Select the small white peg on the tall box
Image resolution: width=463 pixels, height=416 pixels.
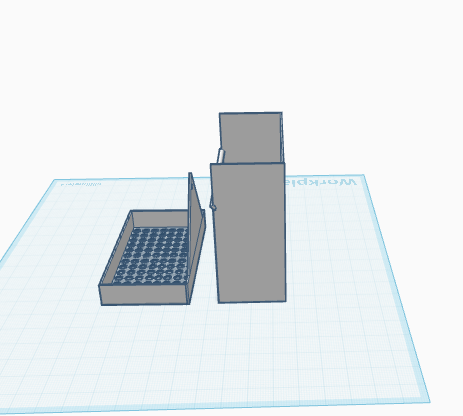pyautogui.click(x=221, y=156)
